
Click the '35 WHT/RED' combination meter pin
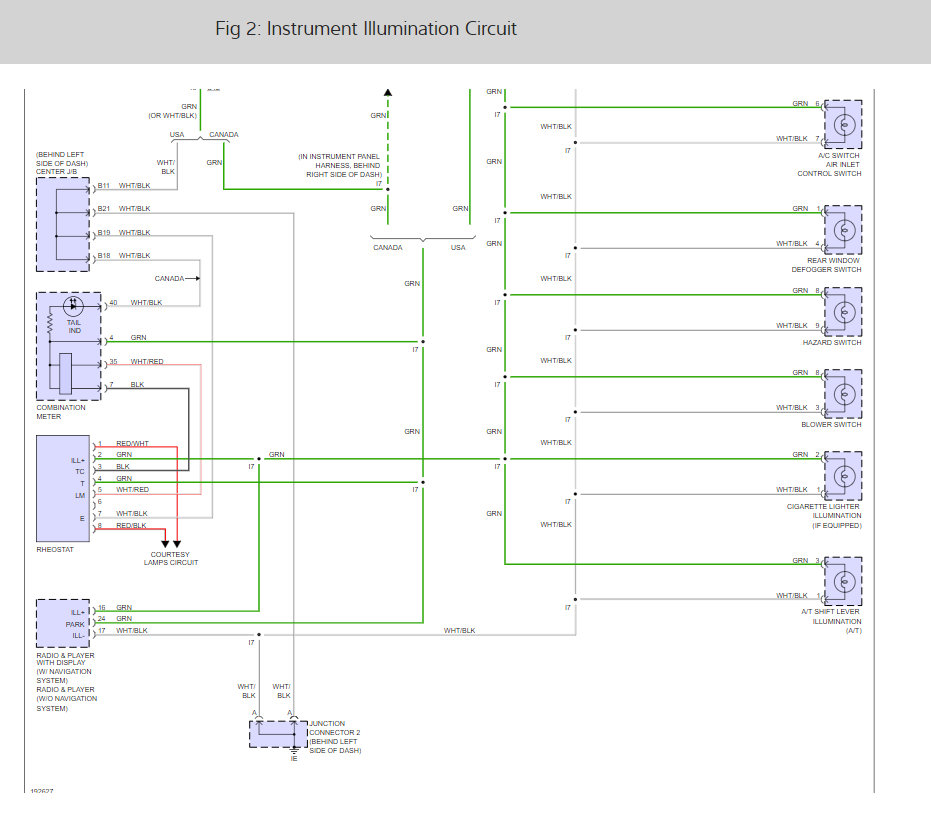(136, 362)
